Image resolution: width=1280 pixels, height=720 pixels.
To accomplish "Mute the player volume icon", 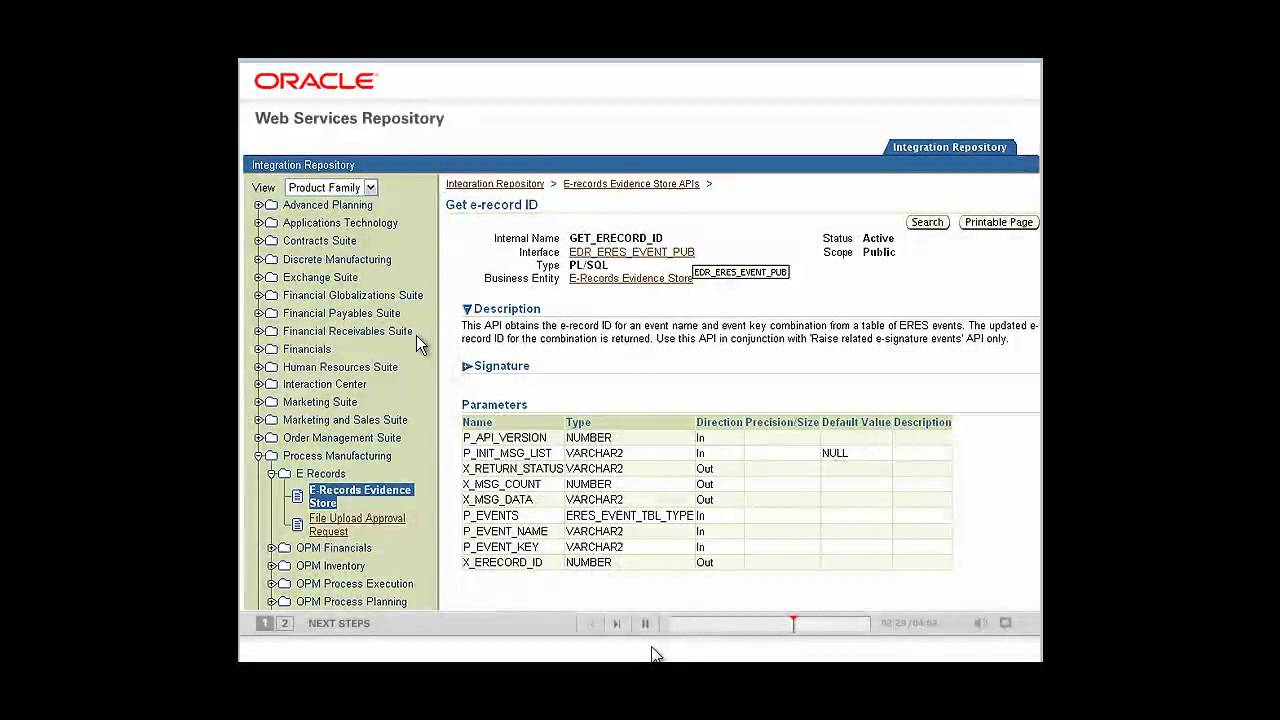I will click(x=980, y=623).
